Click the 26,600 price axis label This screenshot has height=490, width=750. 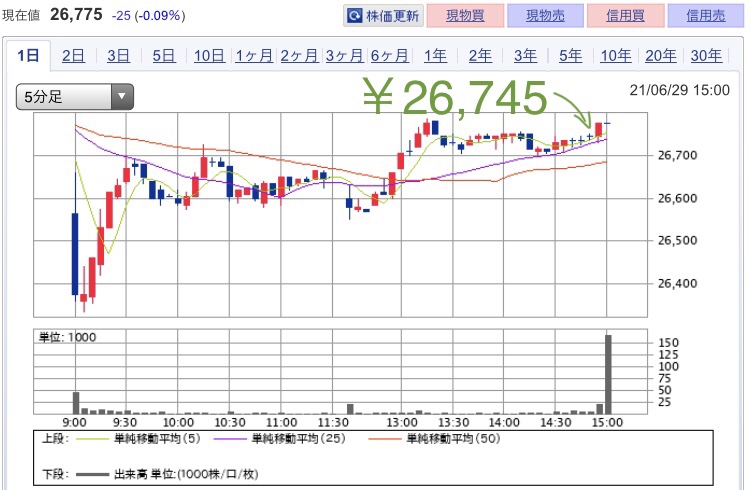(x=677, y=198)
